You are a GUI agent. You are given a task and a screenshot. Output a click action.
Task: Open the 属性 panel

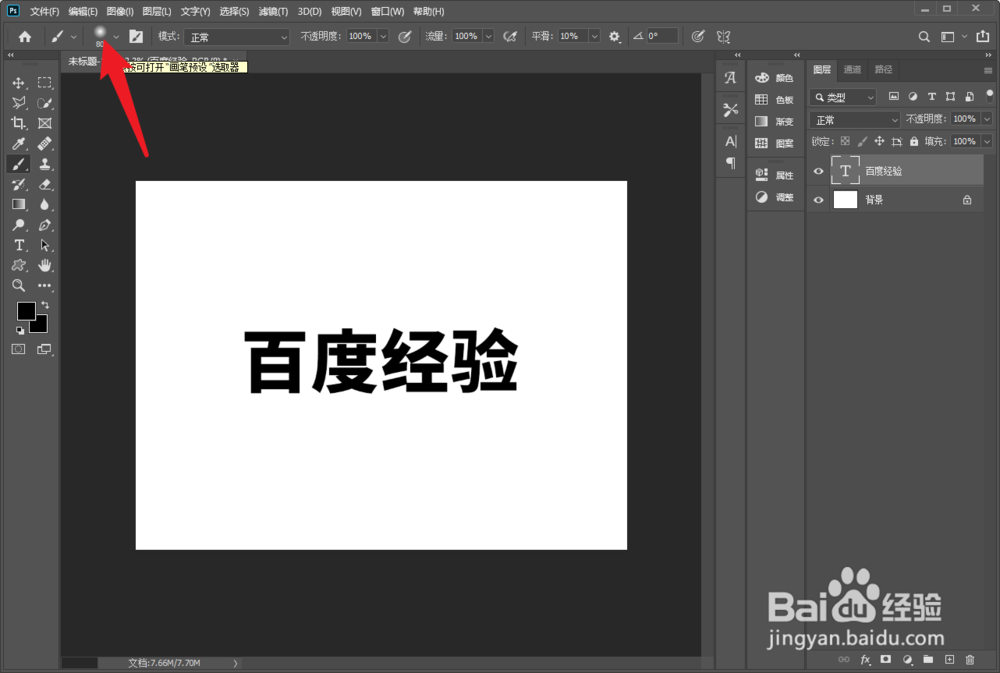(x=774, y=175)
